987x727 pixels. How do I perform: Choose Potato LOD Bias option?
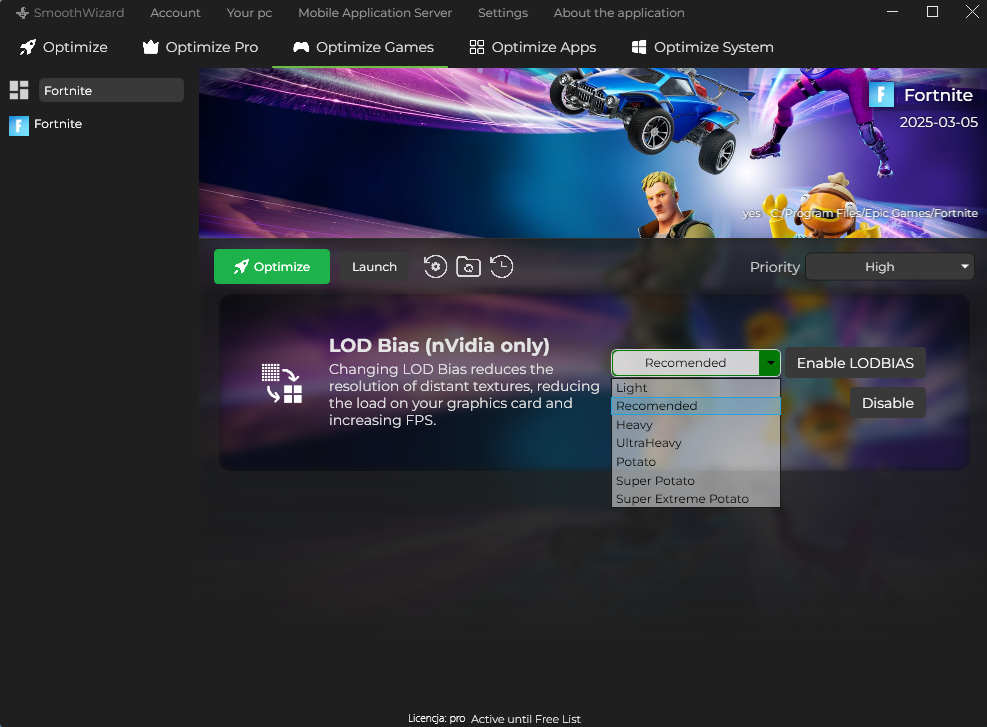696,462
